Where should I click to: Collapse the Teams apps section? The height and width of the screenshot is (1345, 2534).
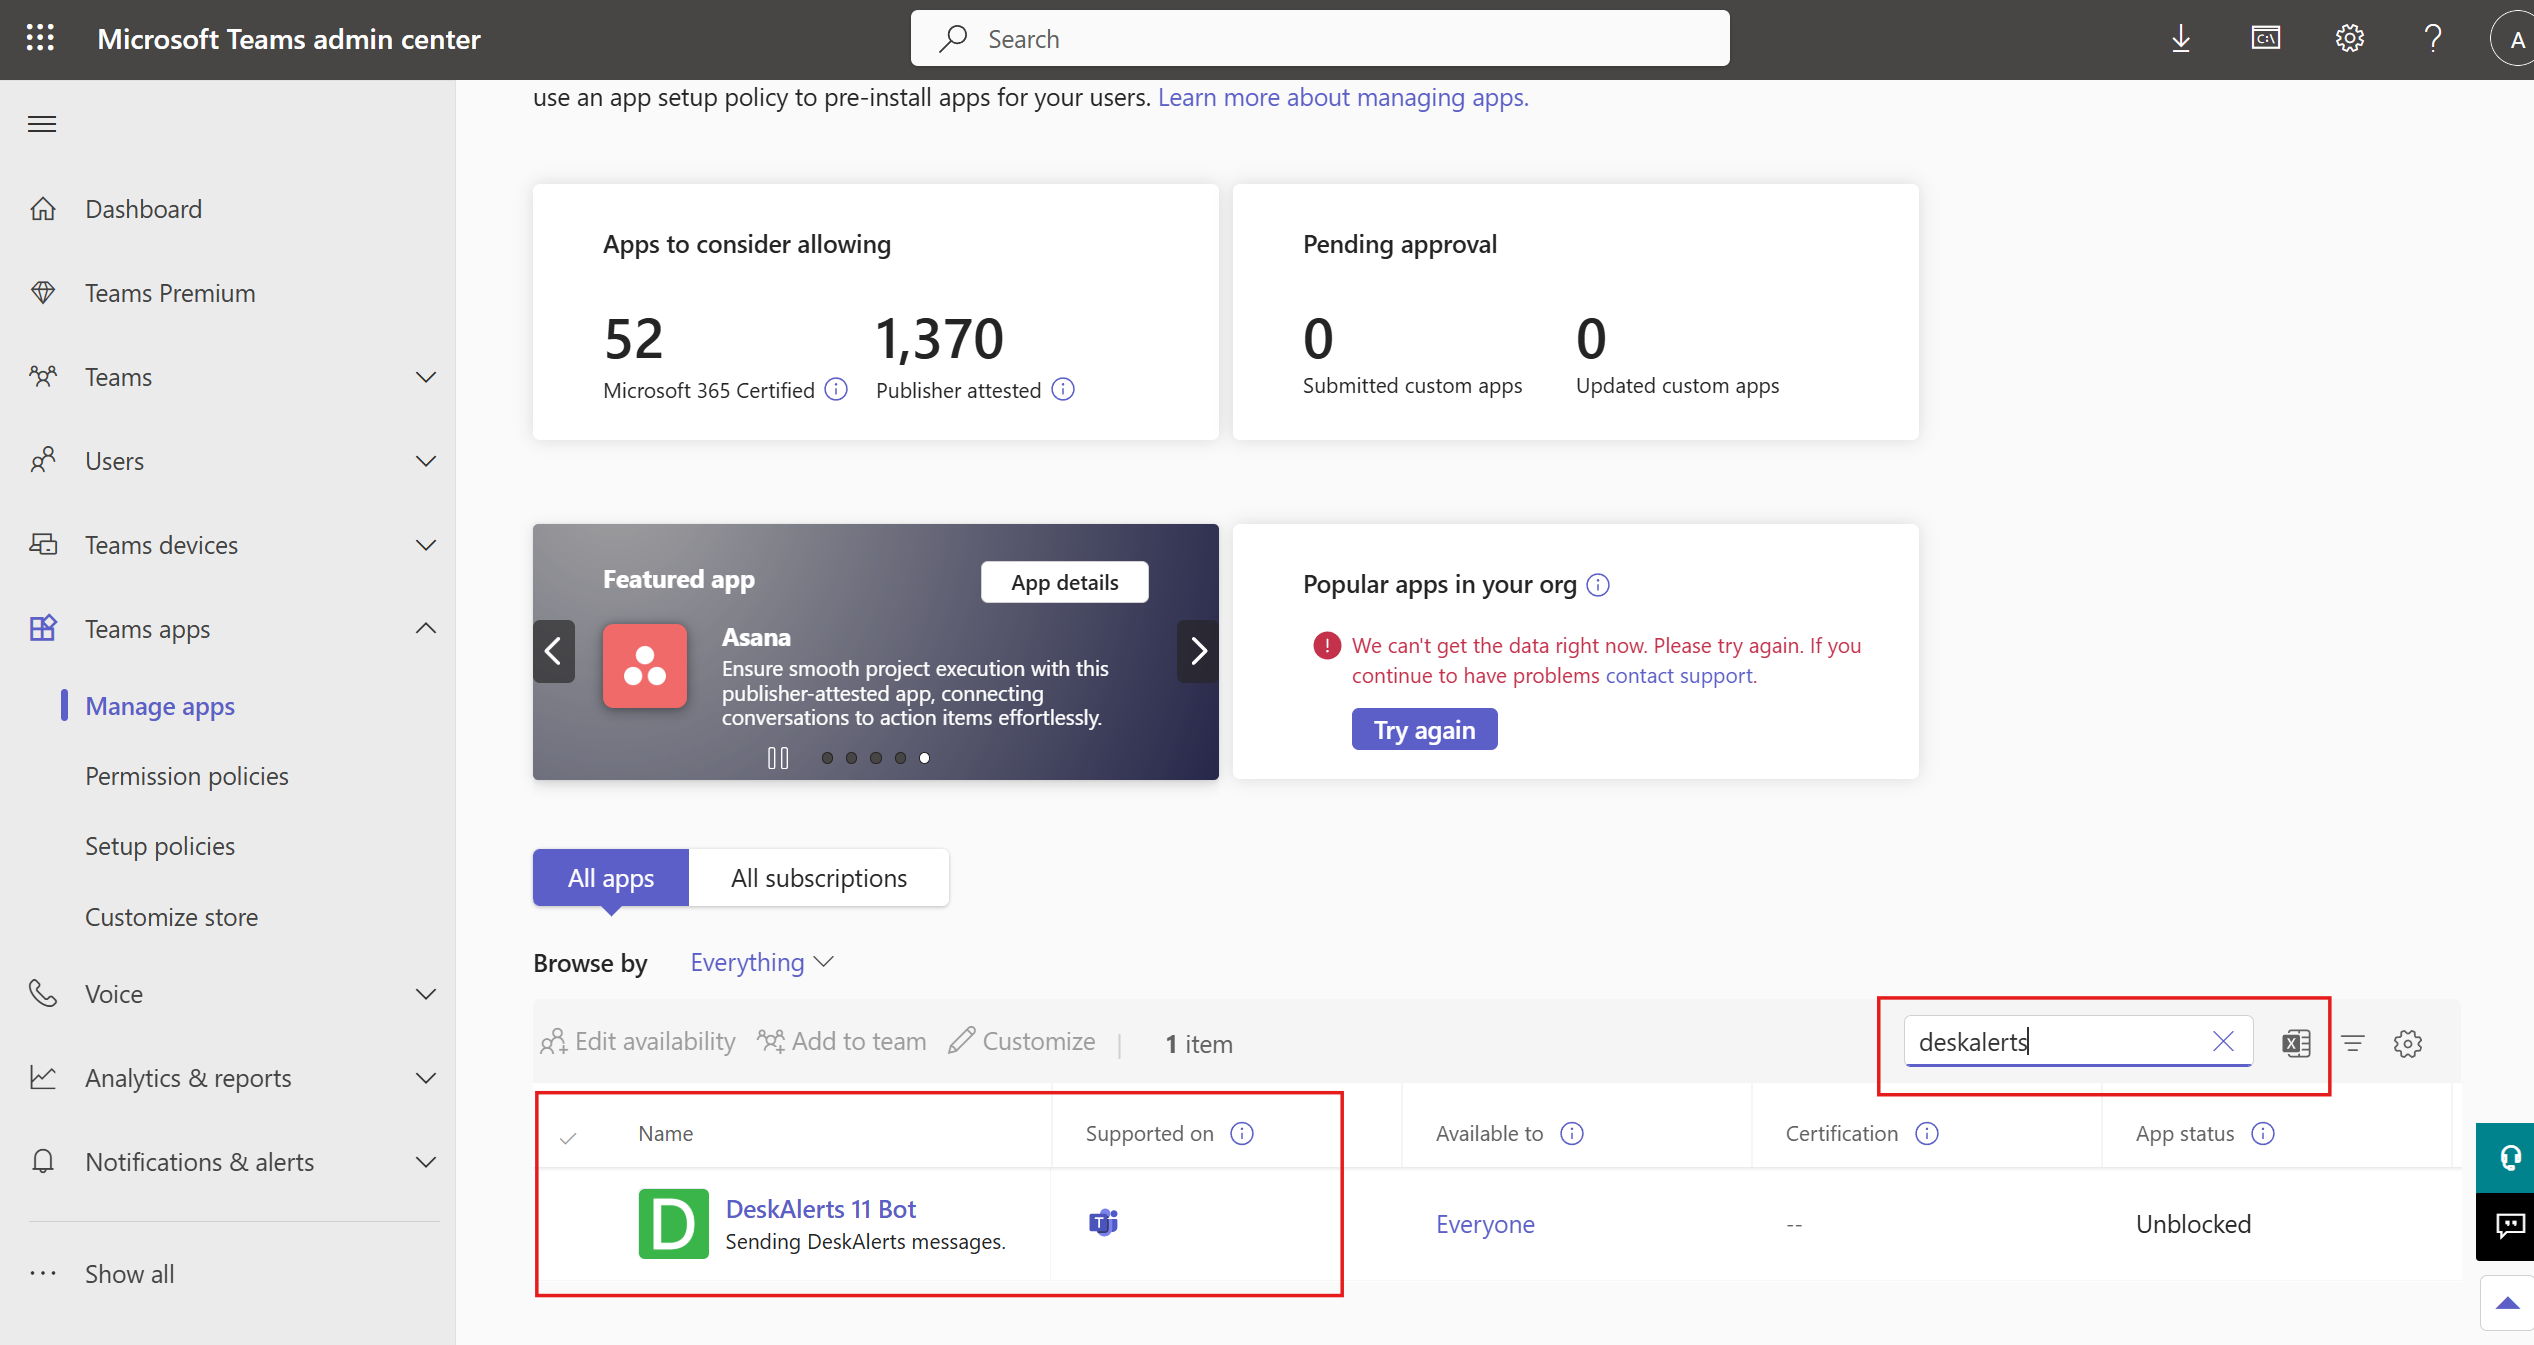[426, 629]
